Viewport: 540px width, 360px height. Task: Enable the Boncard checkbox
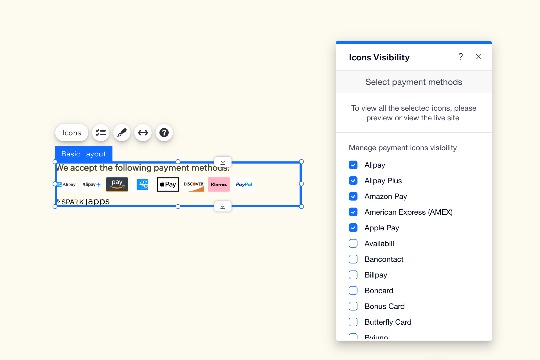point(353,290)
